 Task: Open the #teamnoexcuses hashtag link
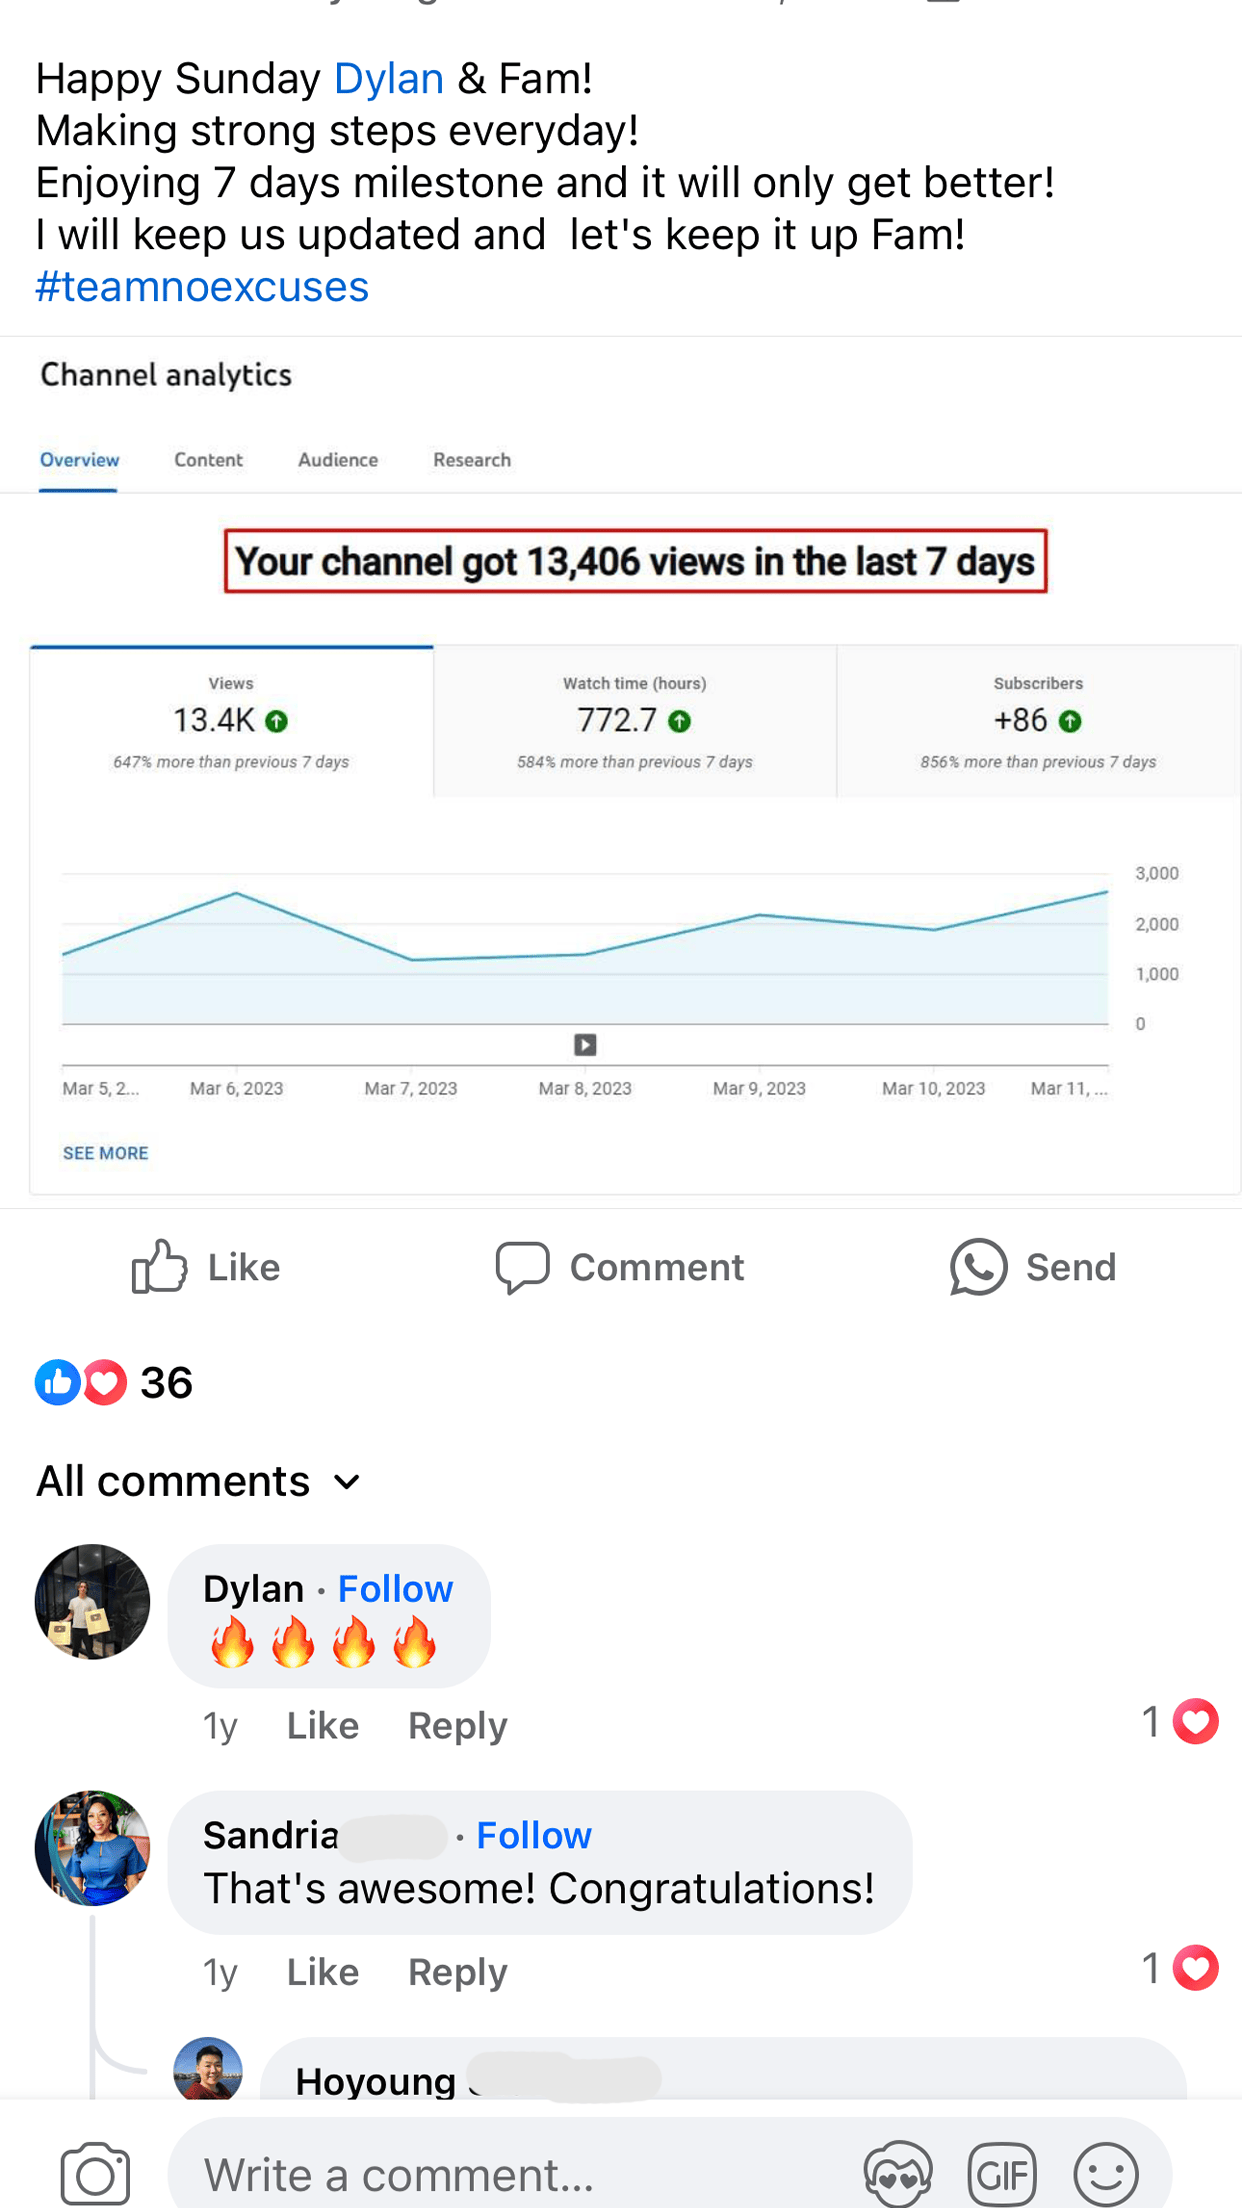[202, 287]
